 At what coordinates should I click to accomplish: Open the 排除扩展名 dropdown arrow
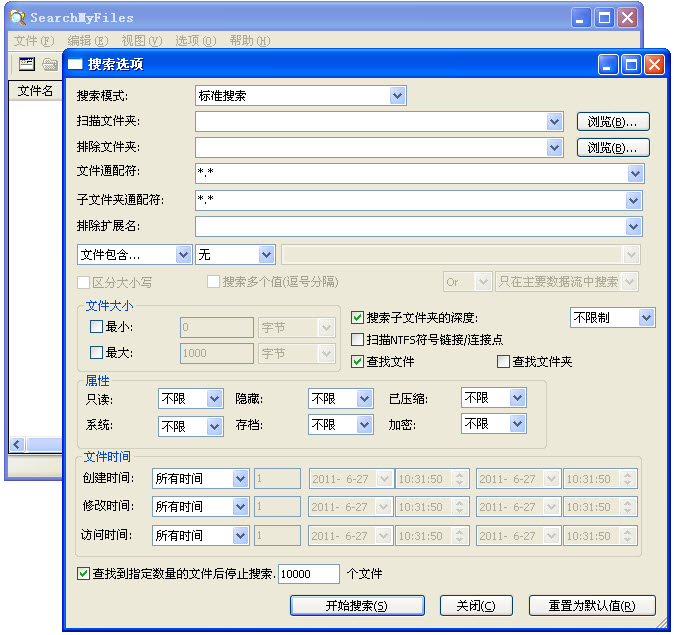point(634,227)
